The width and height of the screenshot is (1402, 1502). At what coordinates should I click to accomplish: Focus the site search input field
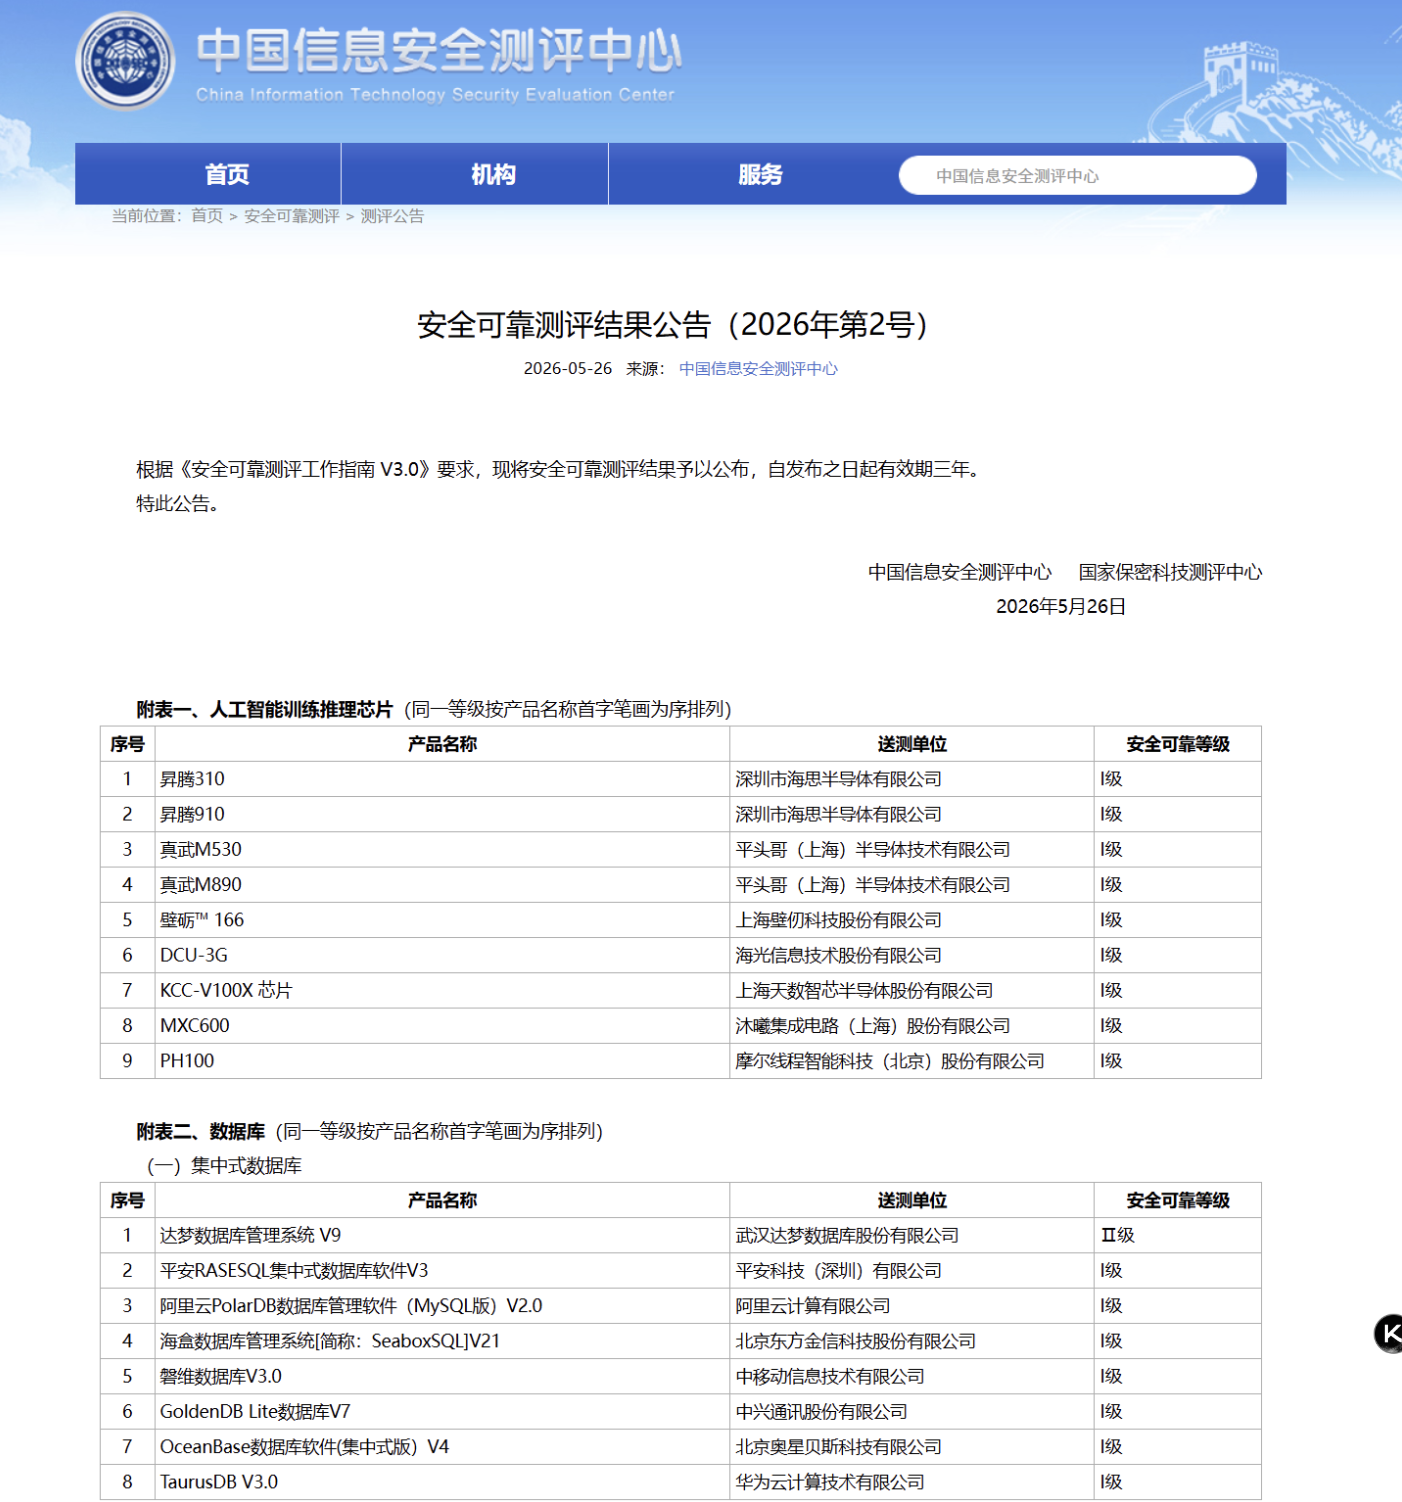[1077, 176]
